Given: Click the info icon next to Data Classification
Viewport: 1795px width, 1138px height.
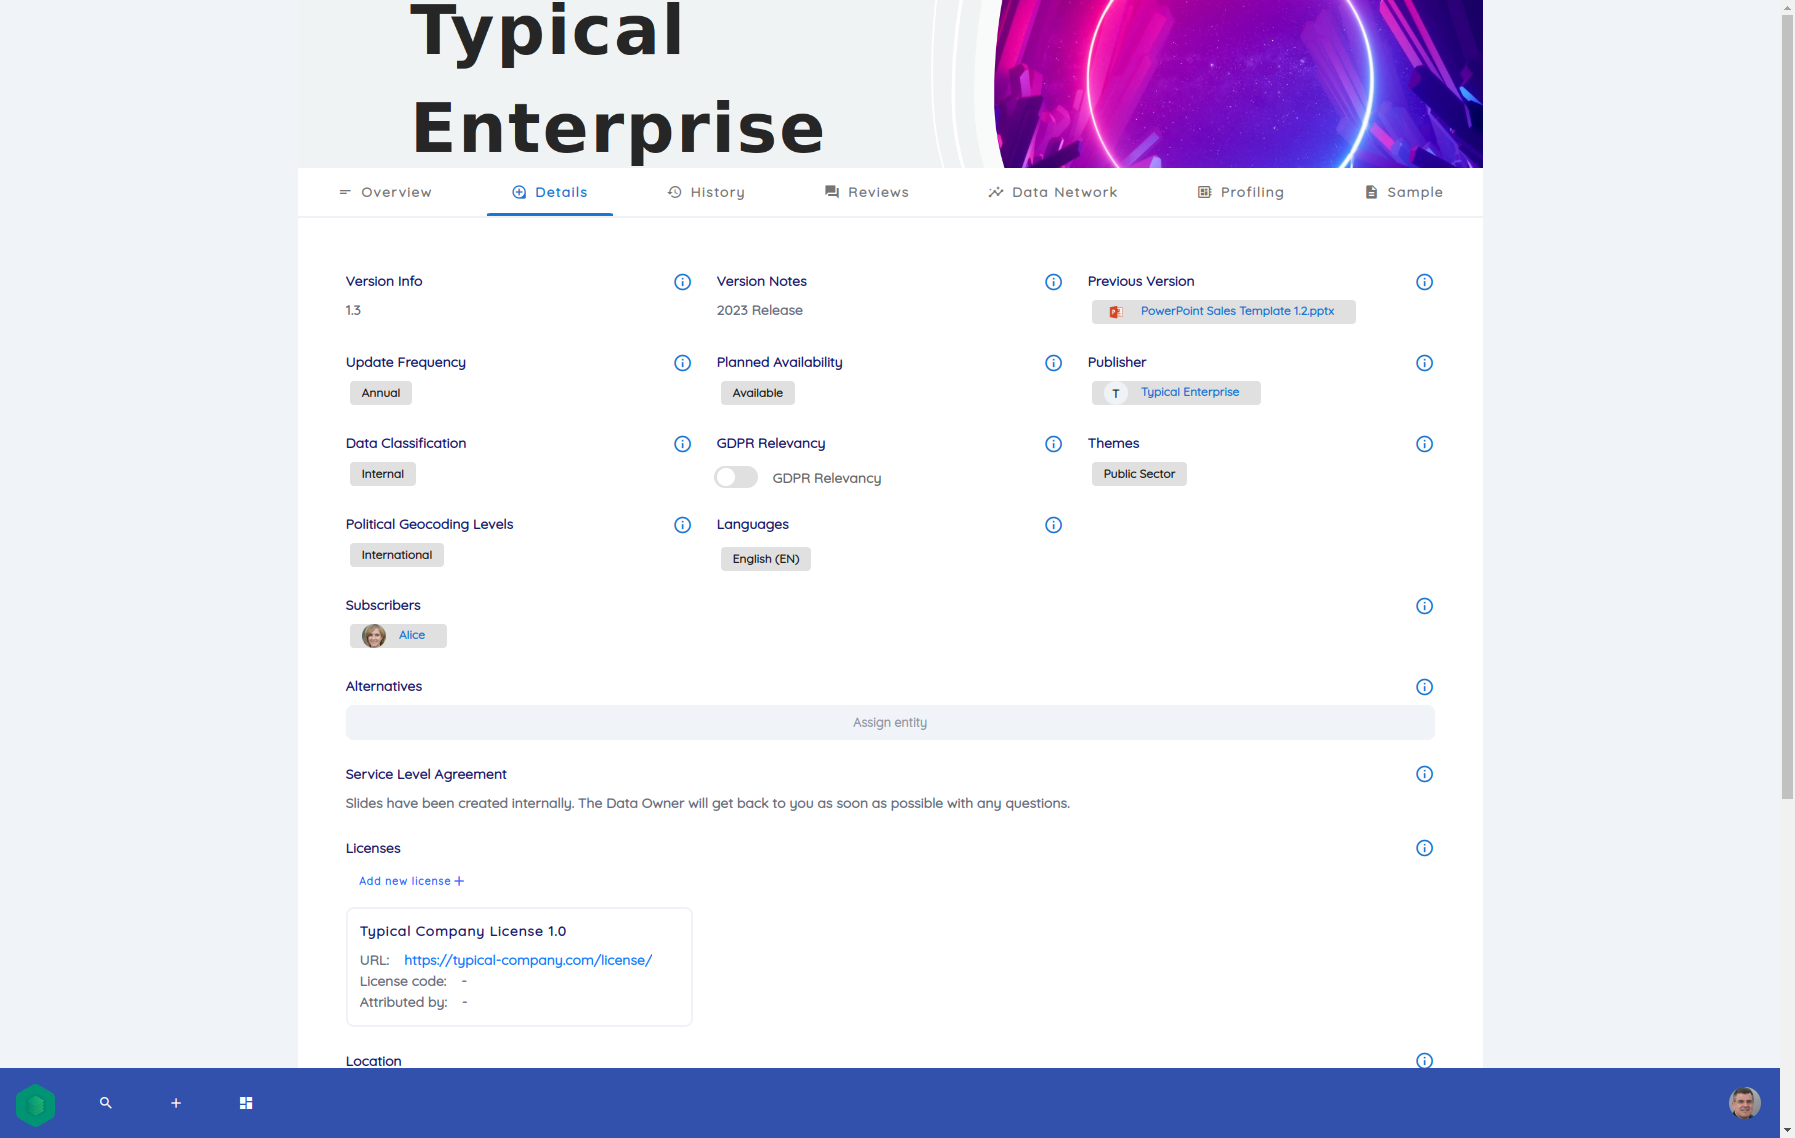Looking at the screenshot, I should point(682,444).
